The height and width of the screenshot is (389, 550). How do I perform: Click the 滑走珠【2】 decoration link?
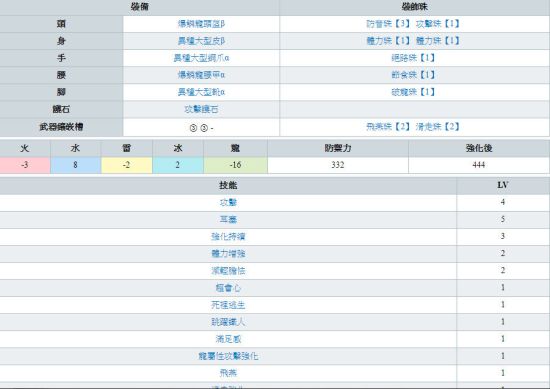[x=437, y=127]
